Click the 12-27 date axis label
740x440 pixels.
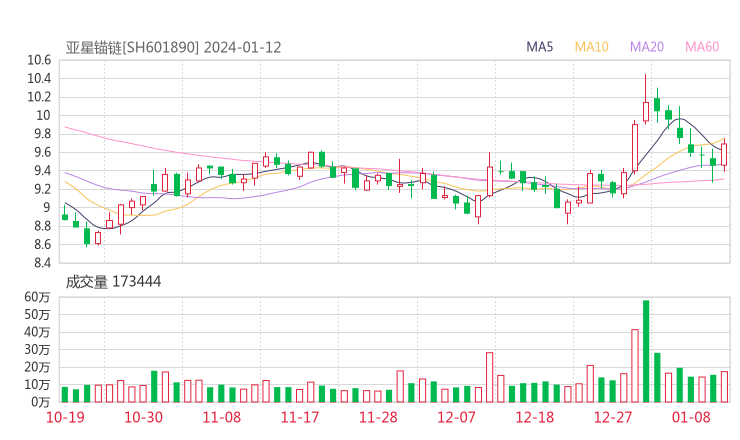612,417
